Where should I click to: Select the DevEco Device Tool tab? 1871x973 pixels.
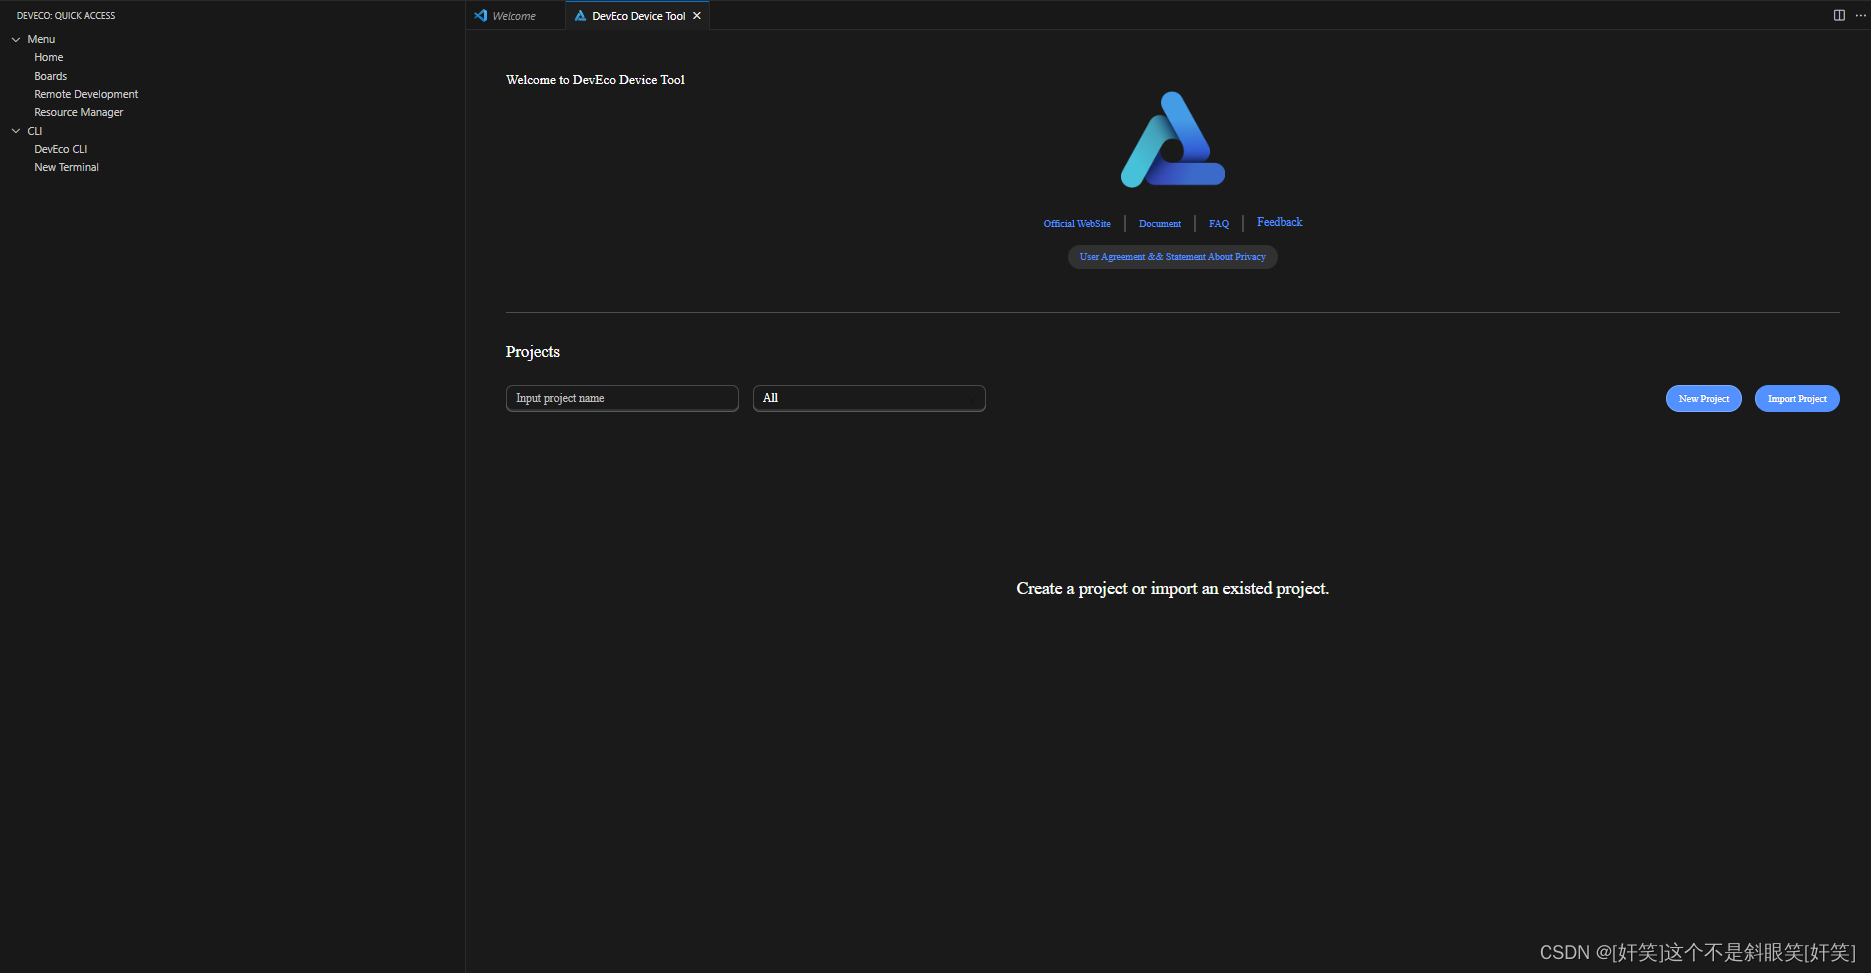(x=638, y=16)
